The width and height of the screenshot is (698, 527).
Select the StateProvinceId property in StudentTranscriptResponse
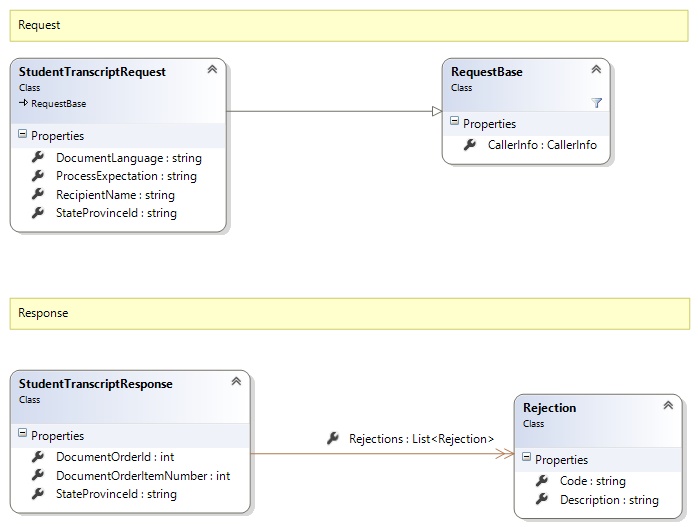[x=116, y=494]
